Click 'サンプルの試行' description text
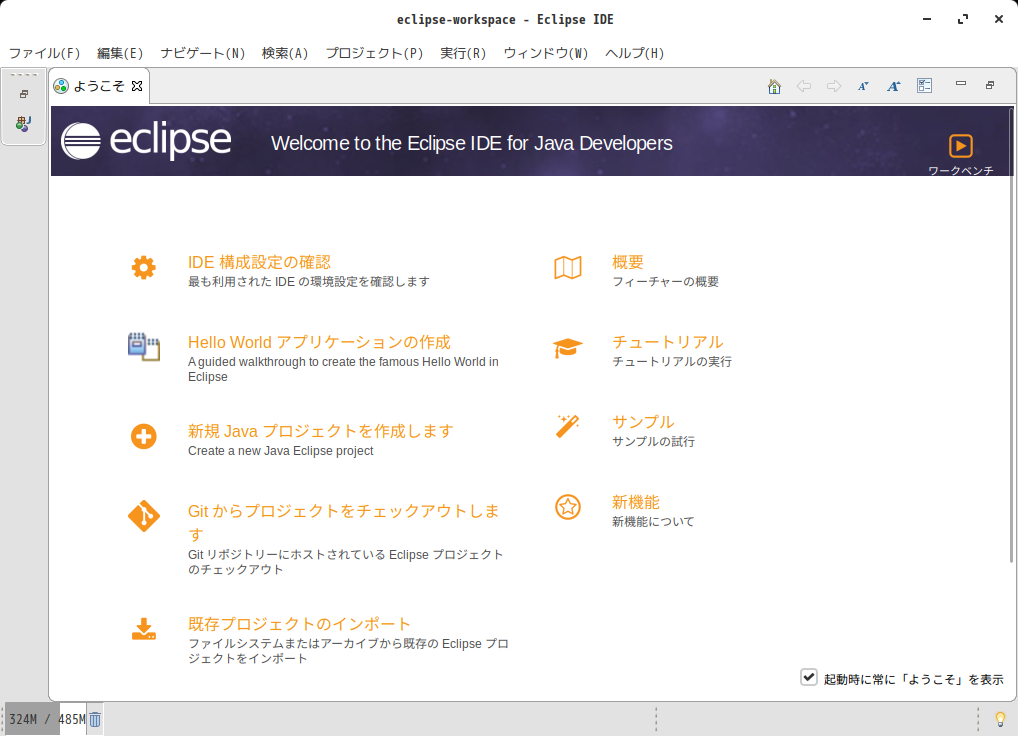 (x=653, y=441)
